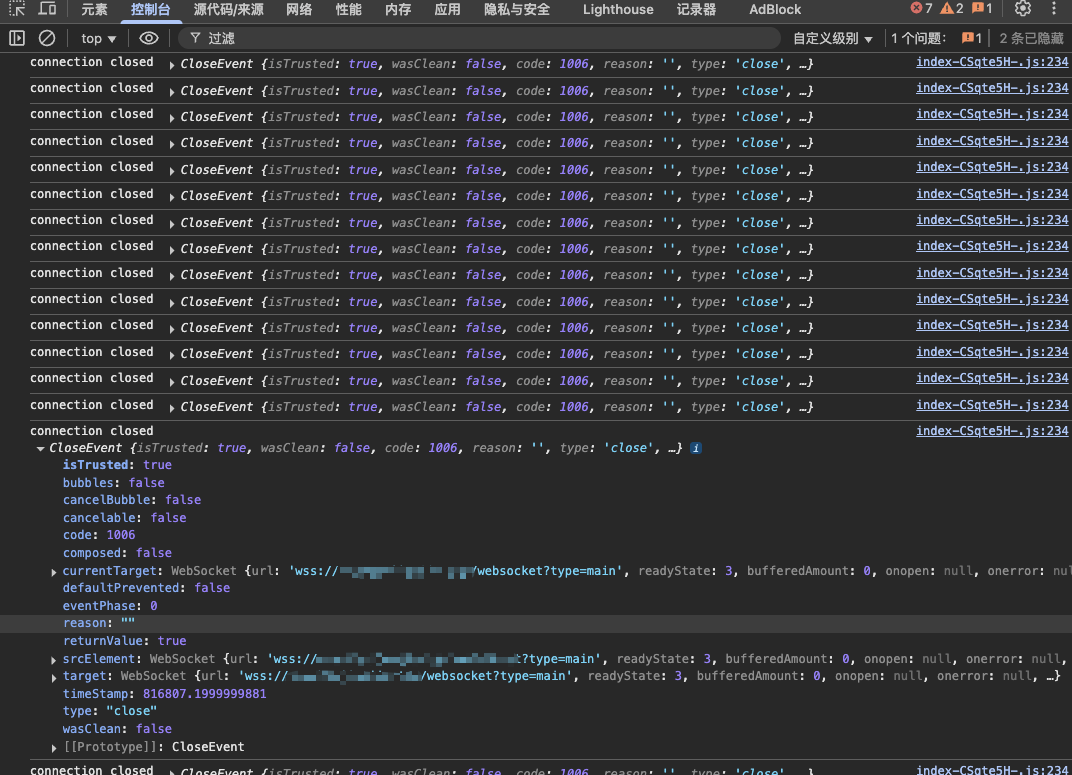Click the defaultPrevented: false property
The width and height of the screenshot is (1072, 775).
[146, 588]
